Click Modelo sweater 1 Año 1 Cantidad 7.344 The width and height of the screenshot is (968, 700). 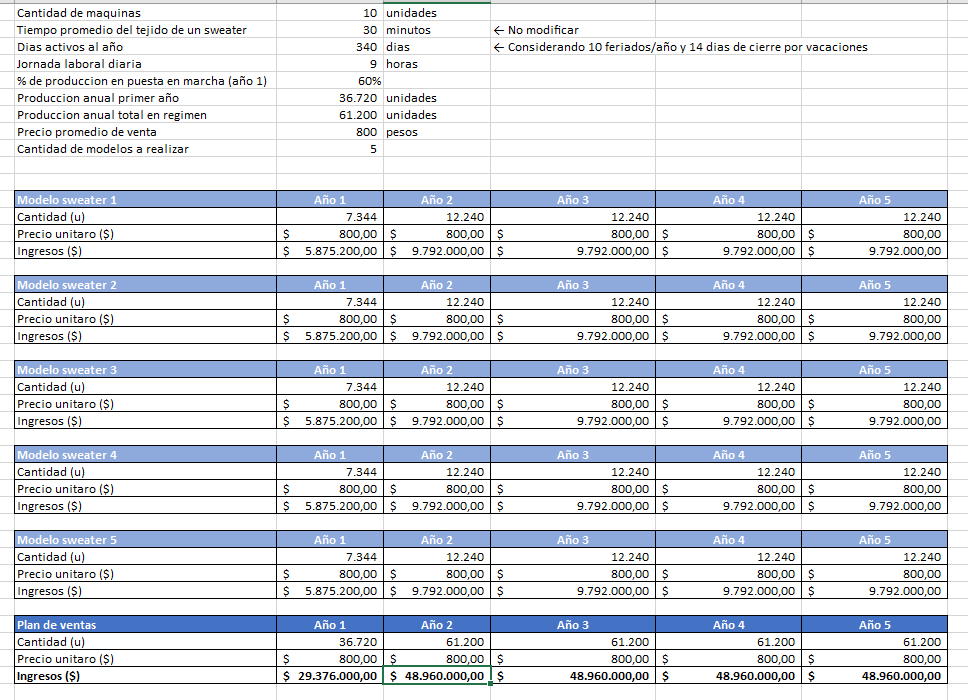point(330,217)
